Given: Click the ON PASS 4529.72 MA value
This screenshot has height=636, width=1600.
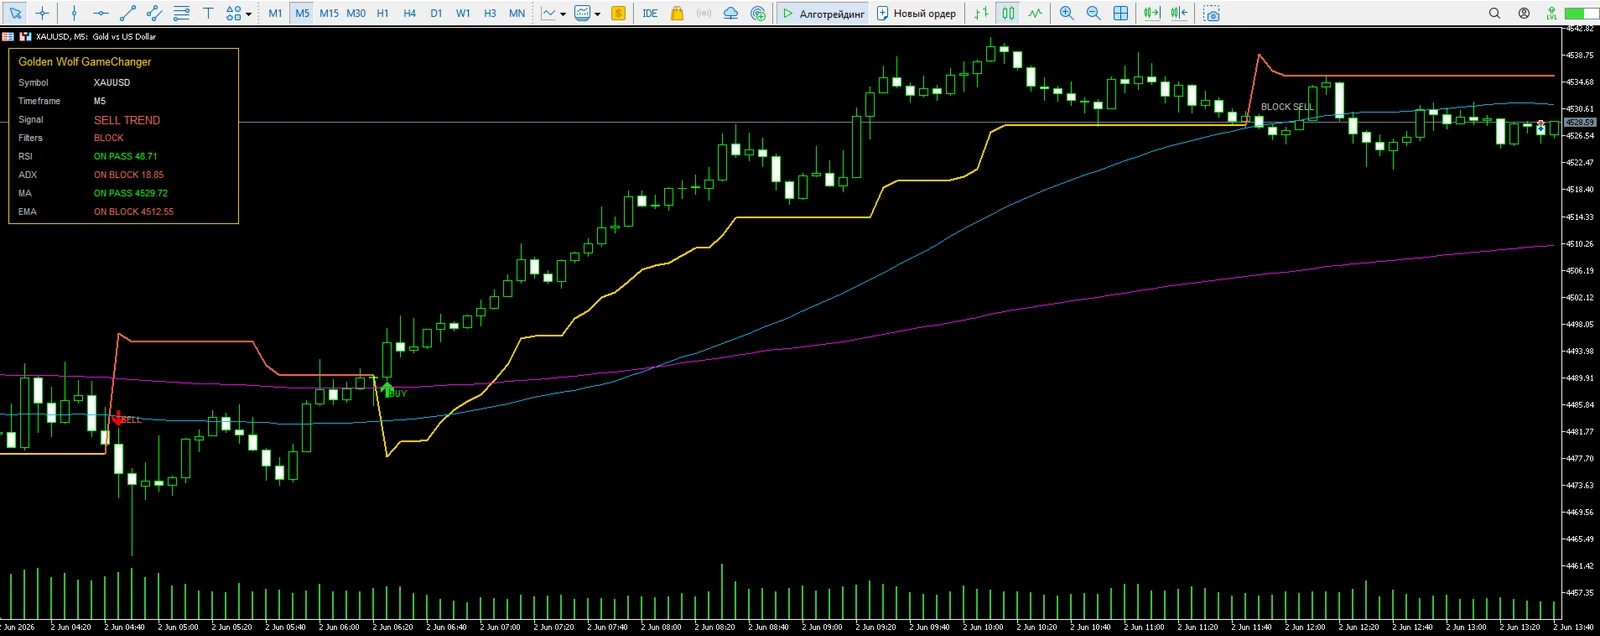Looking at the screenshot, I should point(131,193).
